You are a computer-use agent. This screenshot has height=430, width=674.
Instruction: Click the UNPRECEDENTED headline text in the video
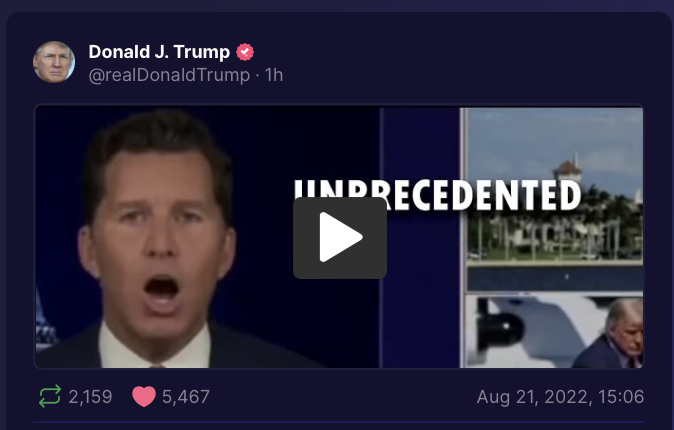click(438, 196)
